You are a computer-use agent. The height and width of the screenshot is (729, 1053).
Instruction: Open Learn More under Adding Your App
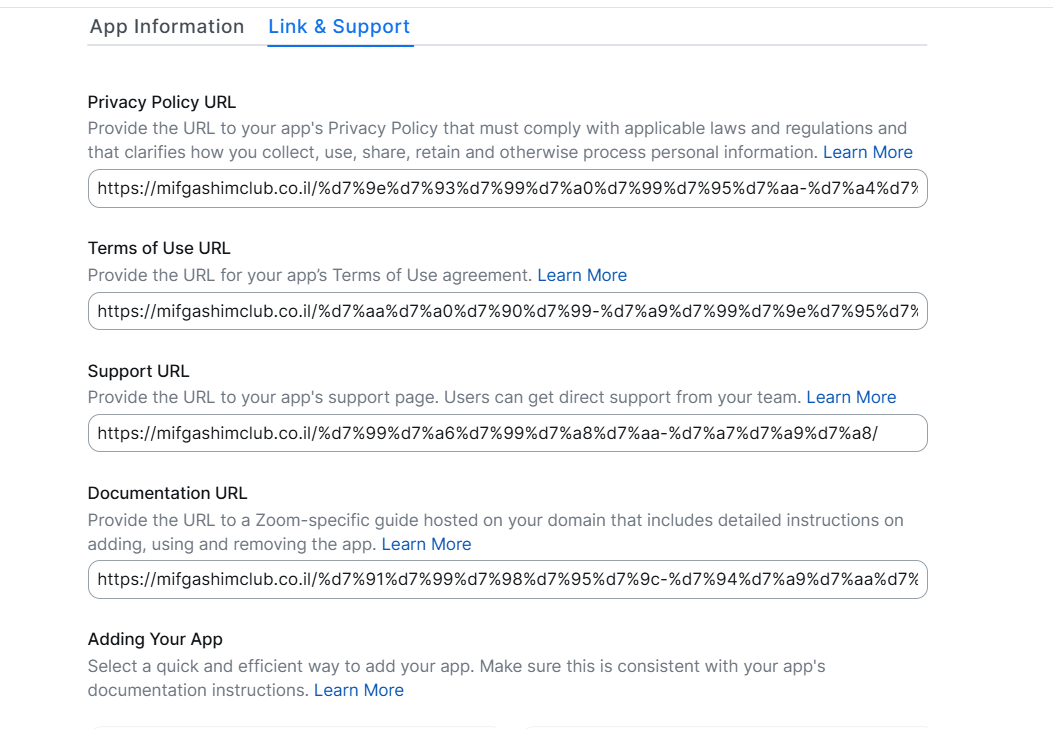pyautogui.click(x=359, y=690)
